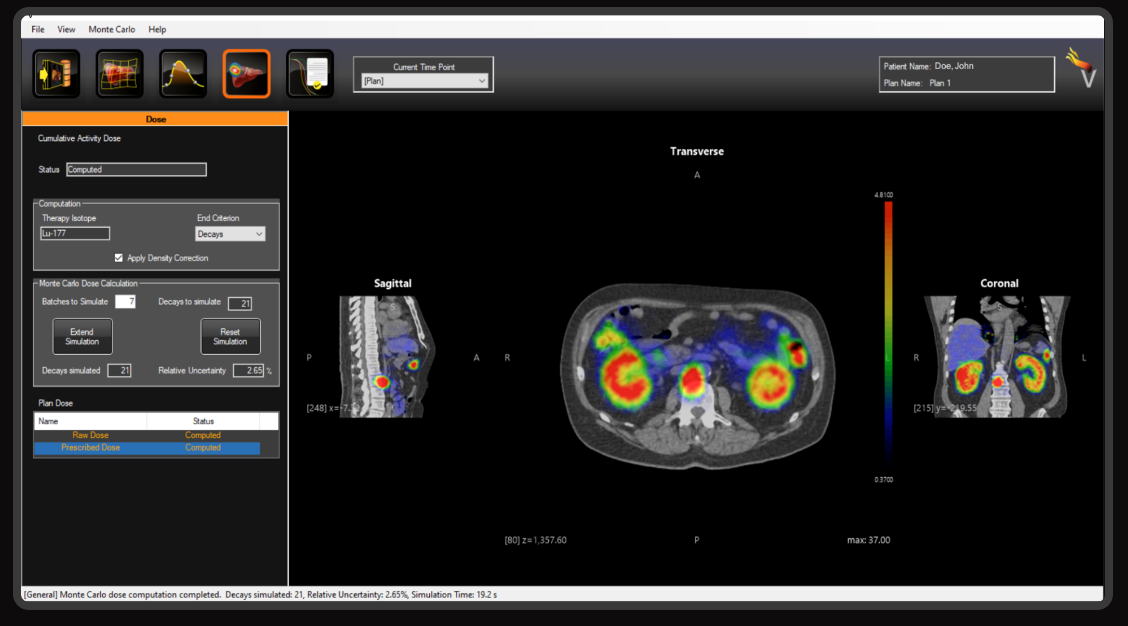Open the View menu

66,30
